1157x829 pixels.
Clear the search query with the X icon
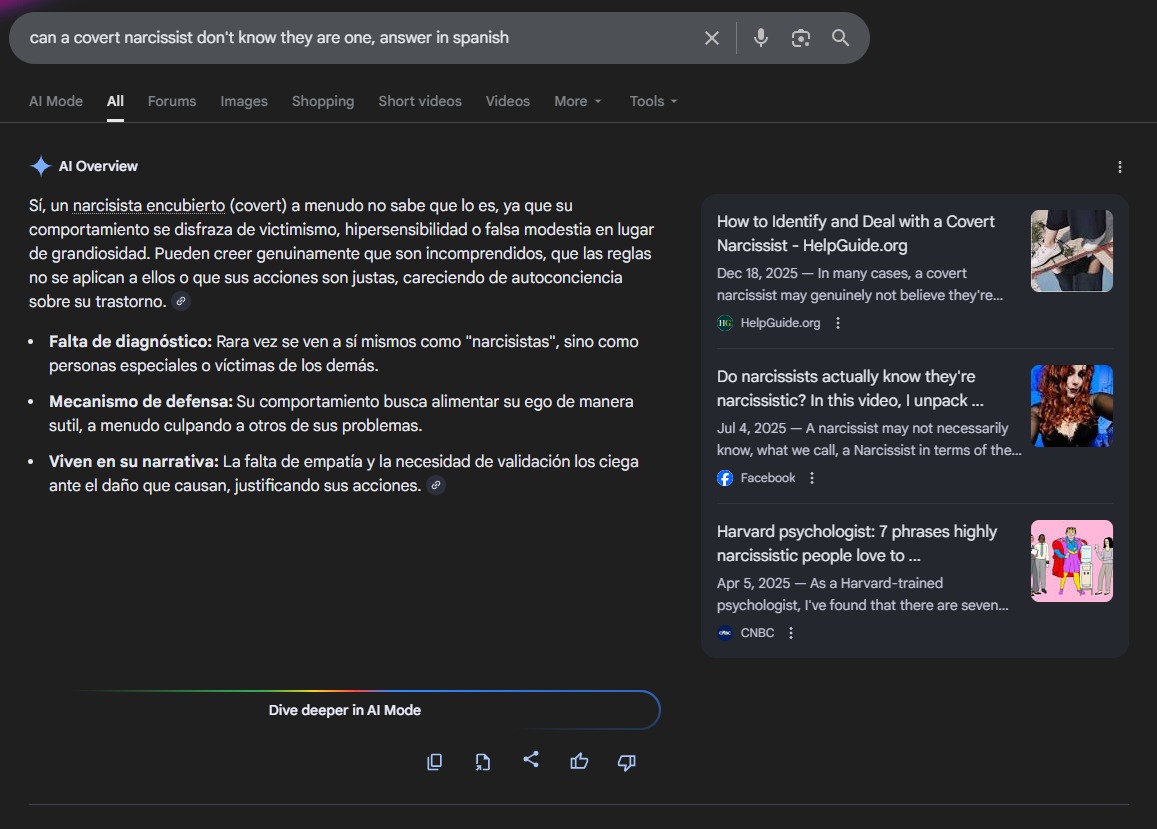point(711,38)
